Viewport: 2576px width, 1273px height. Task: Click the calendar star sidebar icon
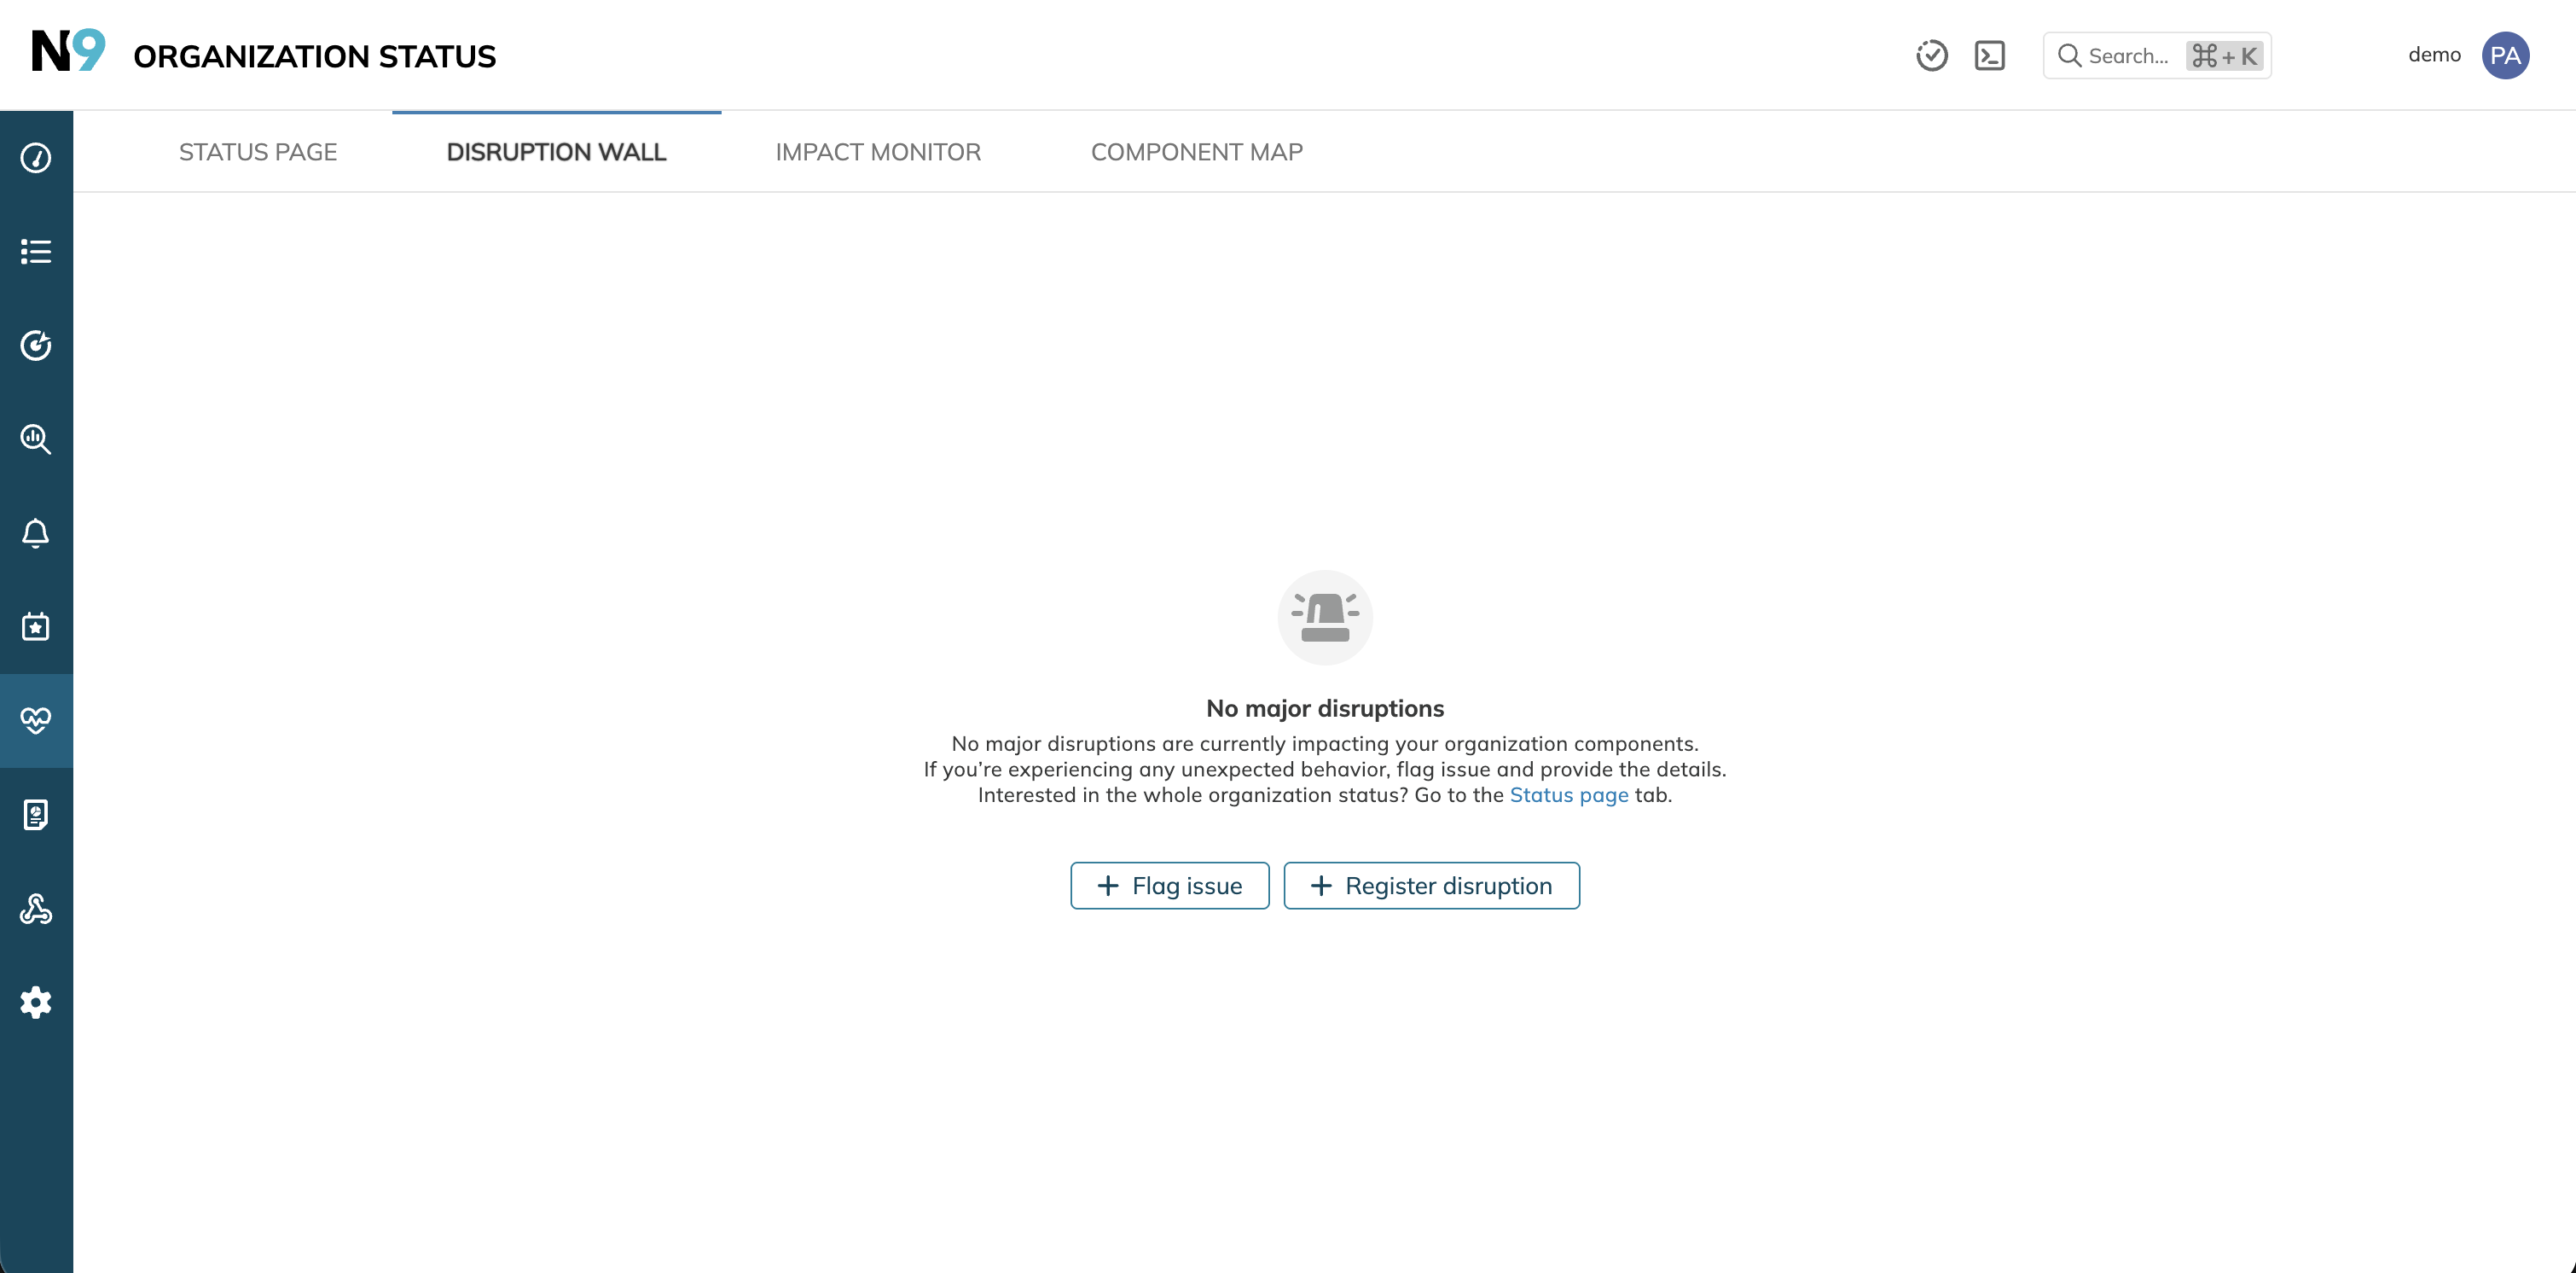(36, 627)
